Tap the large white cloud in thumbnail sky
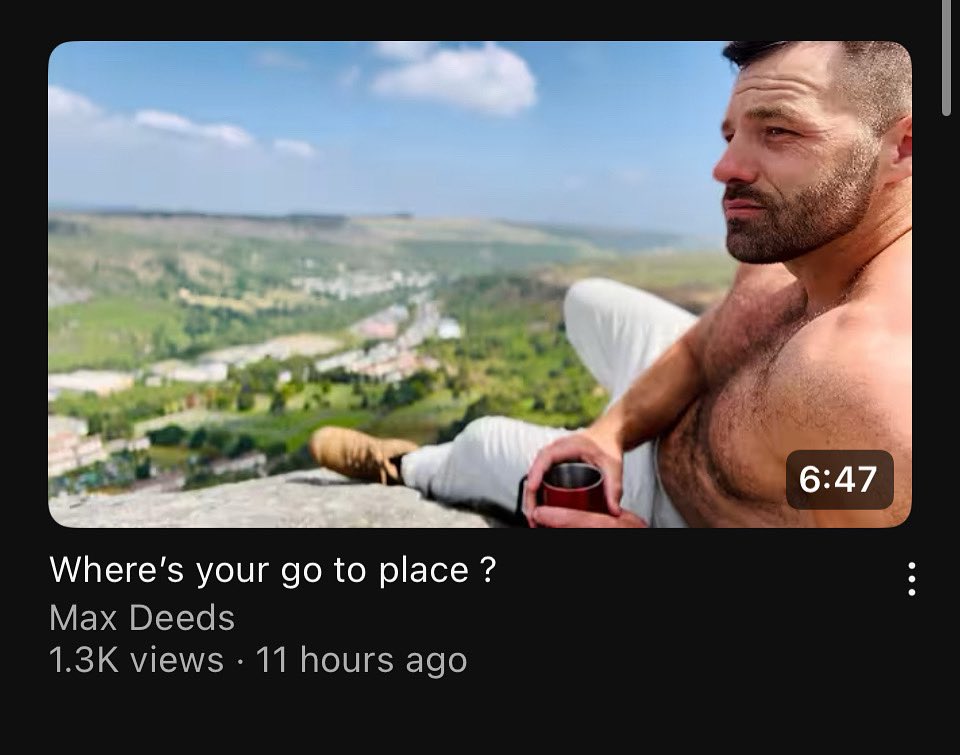Viewport: 960px width, 755px height. coord(456,77)
